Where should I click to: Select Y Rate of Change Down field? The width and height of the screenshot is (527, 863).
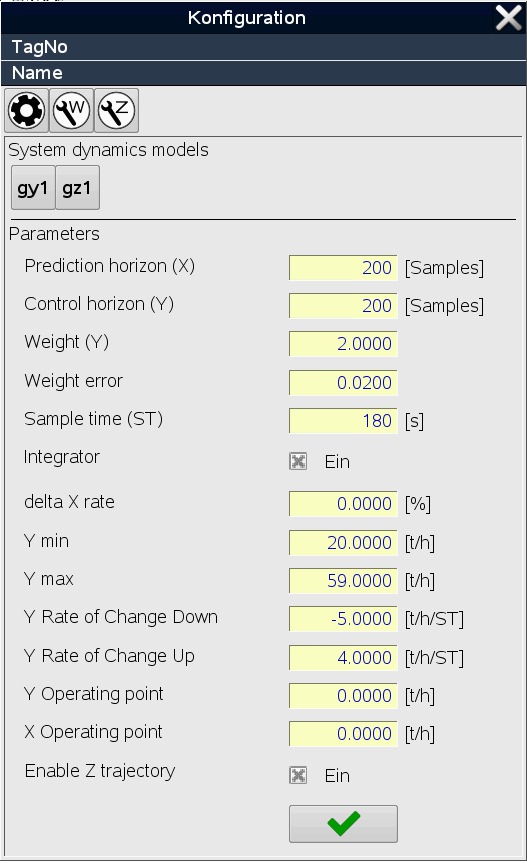point(343,619)
